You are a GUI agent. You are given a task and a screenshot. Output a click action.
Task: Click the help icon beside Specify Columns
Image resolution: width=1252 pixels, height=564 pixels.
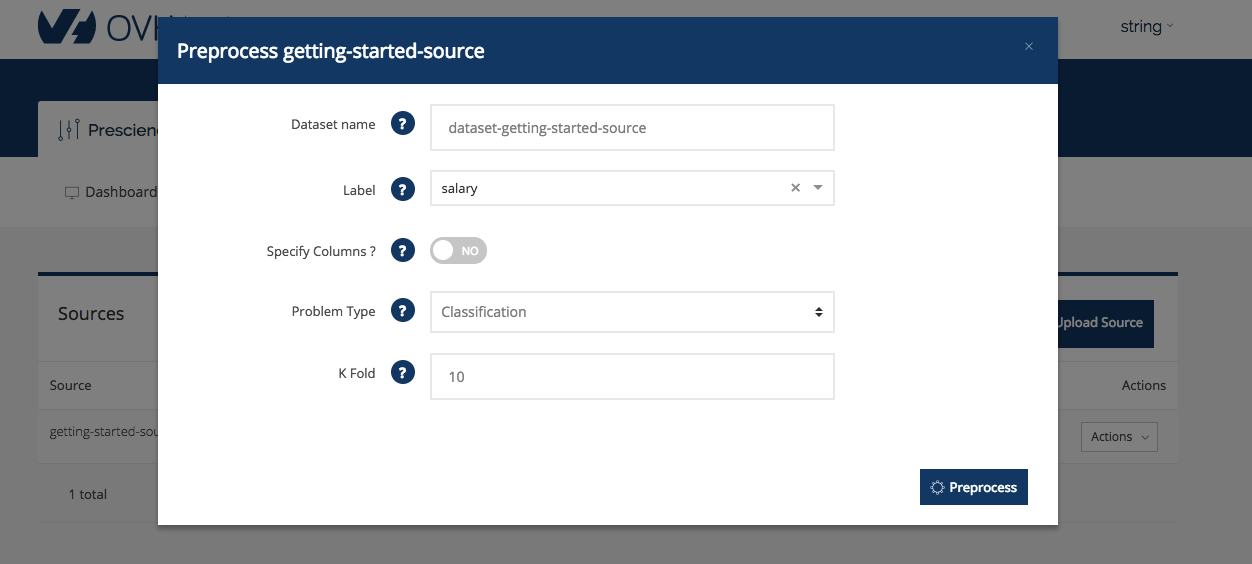pos(402,251)
